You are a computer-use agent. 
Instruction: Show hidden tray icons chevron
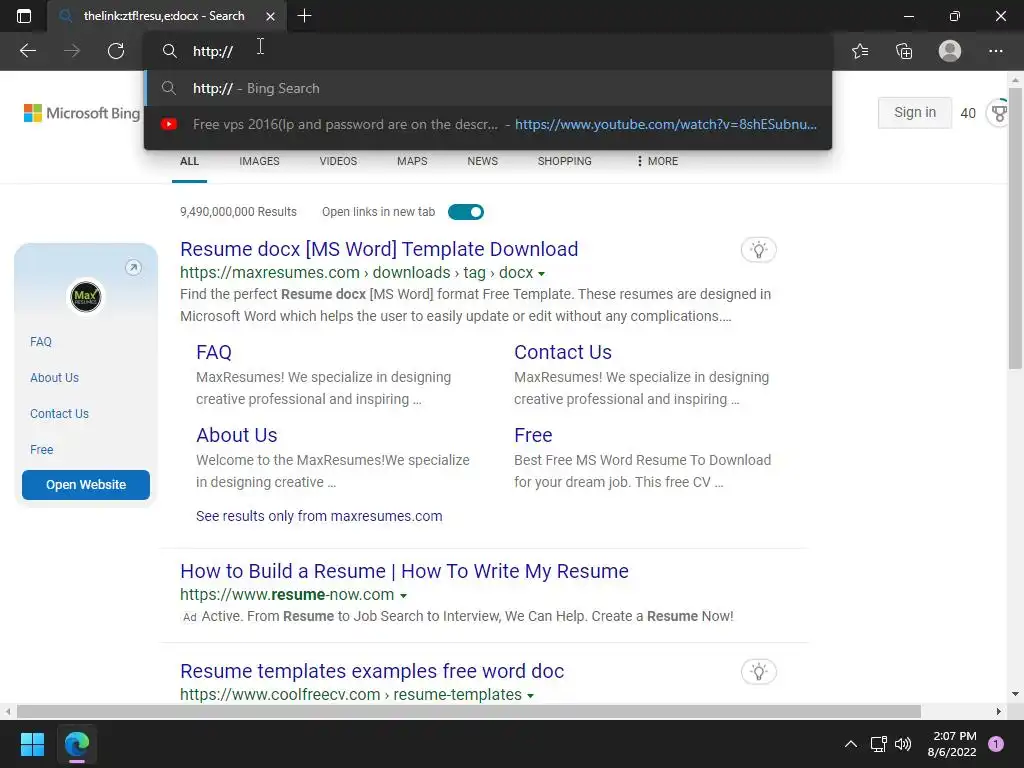851,744
